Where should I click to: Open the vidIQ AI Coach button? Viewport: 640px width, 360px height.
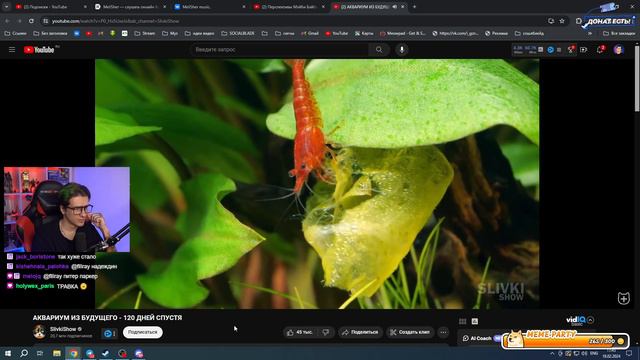point(477,338)
